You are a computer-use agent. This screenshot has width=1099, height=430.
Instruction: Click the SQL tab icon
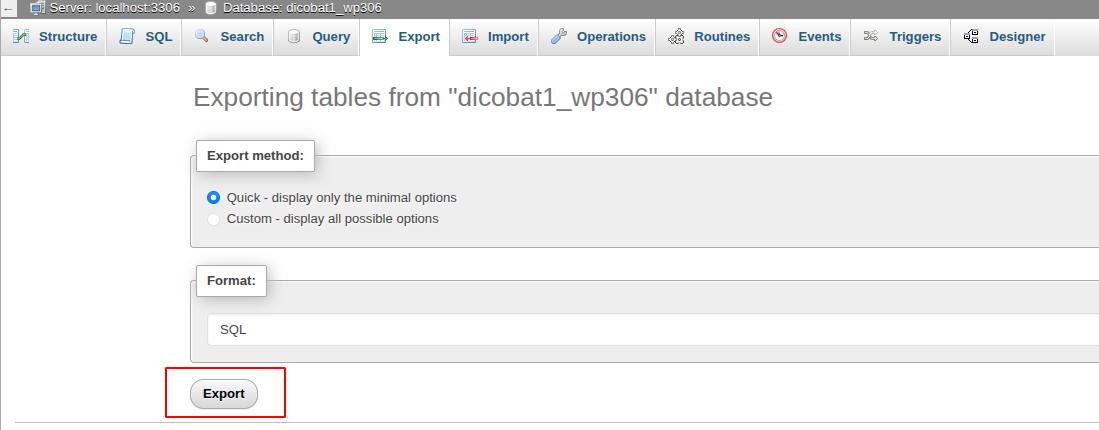[x=127, y=36]
